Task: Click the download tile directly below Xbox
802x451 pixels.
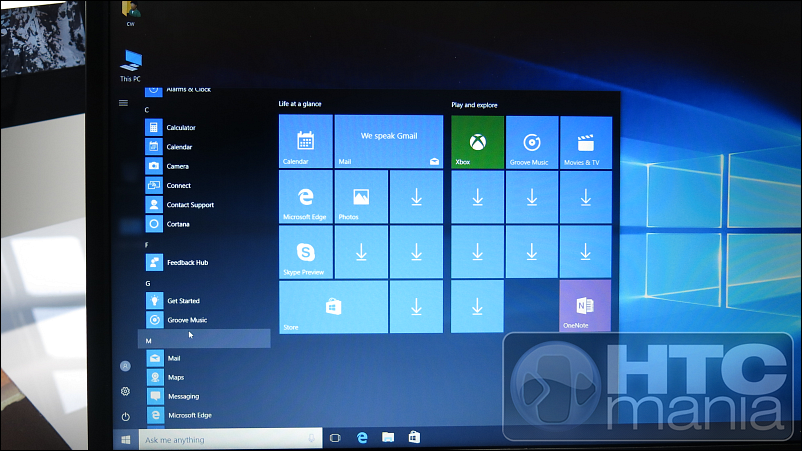Action: coord(478,197)
